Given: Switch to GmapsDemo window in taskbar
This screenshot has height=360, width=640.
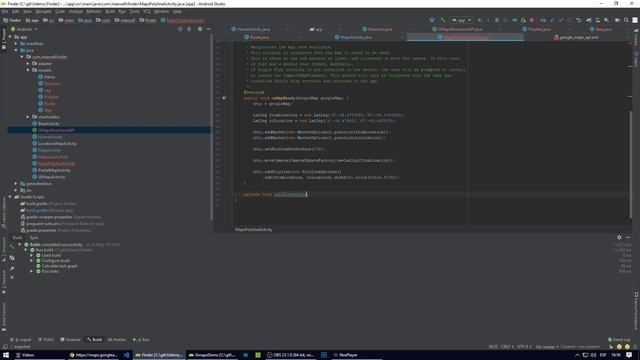Looking at the screenshot, I should (212, 355).
